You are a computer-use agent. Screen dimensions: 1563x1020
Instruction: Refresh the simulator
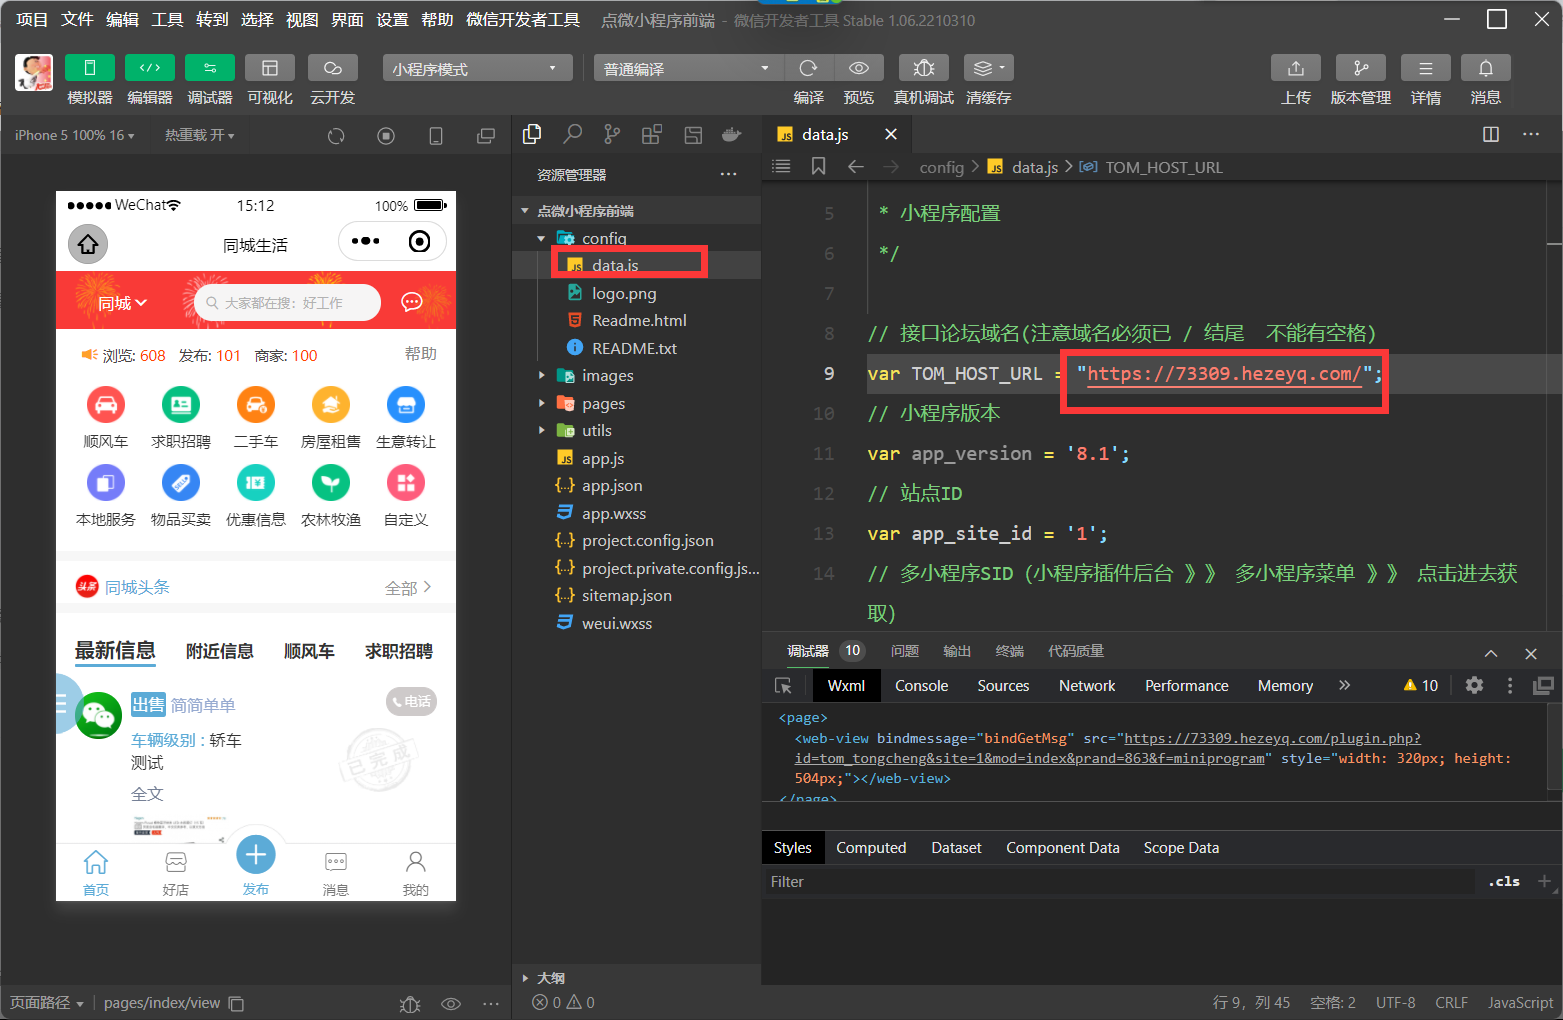[336, 136]
